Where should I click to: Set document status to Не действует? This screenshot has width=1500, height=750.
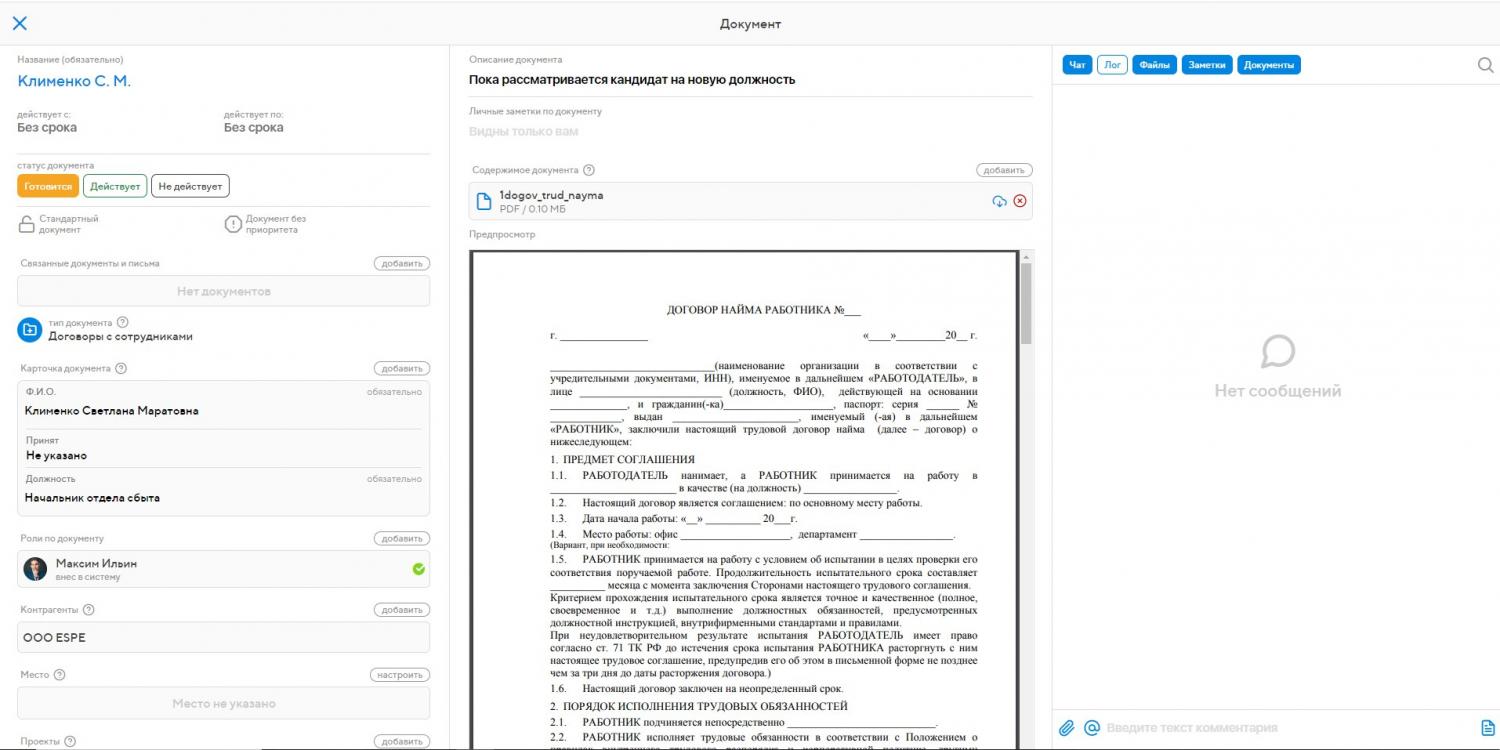(190, 186)
